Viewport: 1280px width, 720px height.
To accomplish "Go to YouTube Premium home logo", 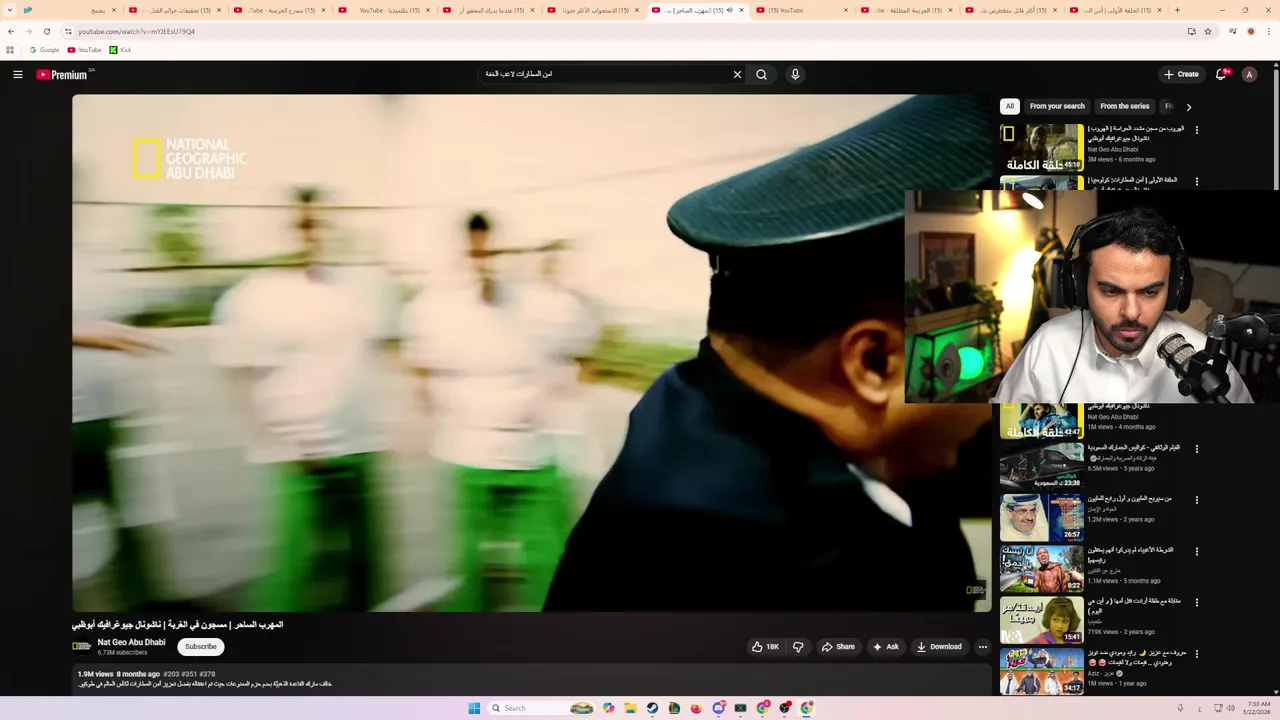I will coord(64,74).
